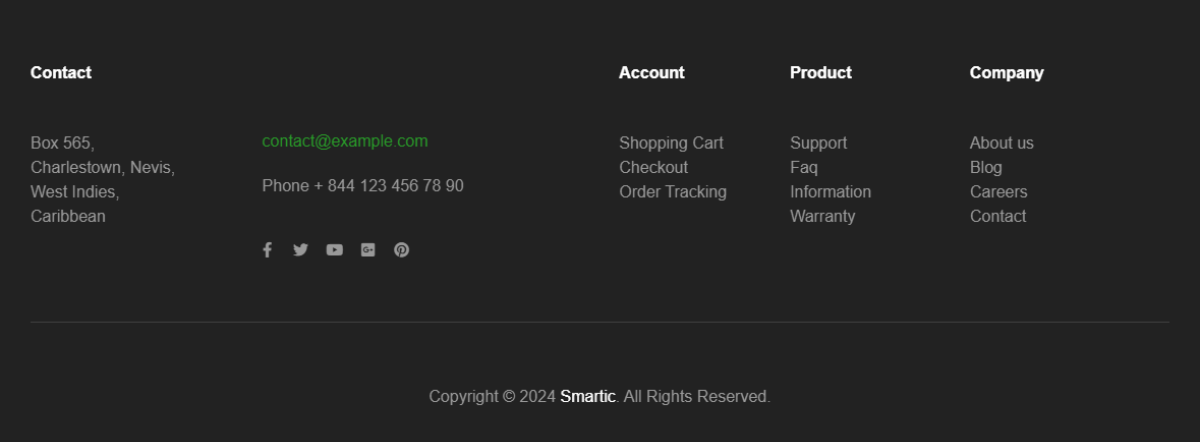
Task: Click the Careers link
Action: pos(998,192)
